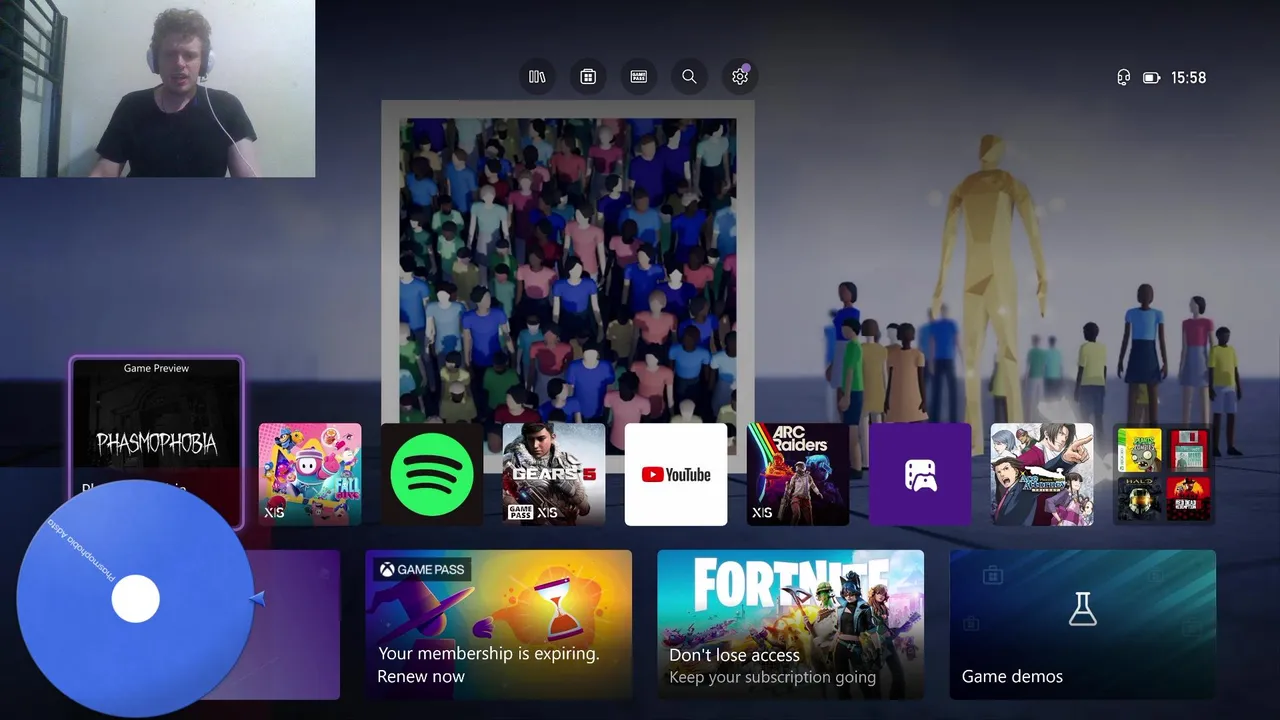Launch the Phasmophobia game tile

[156, 442]
